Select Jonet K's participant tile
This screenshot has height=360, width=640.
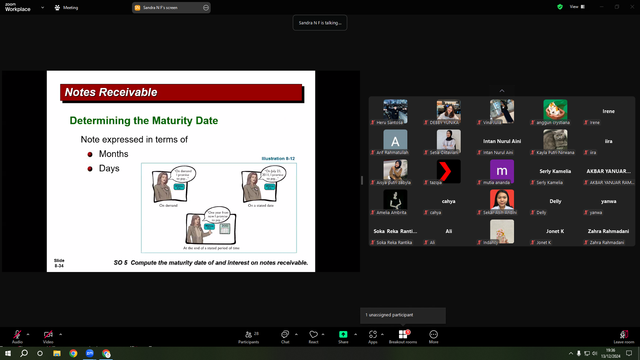pyautogui.click(x=555, y=231)
